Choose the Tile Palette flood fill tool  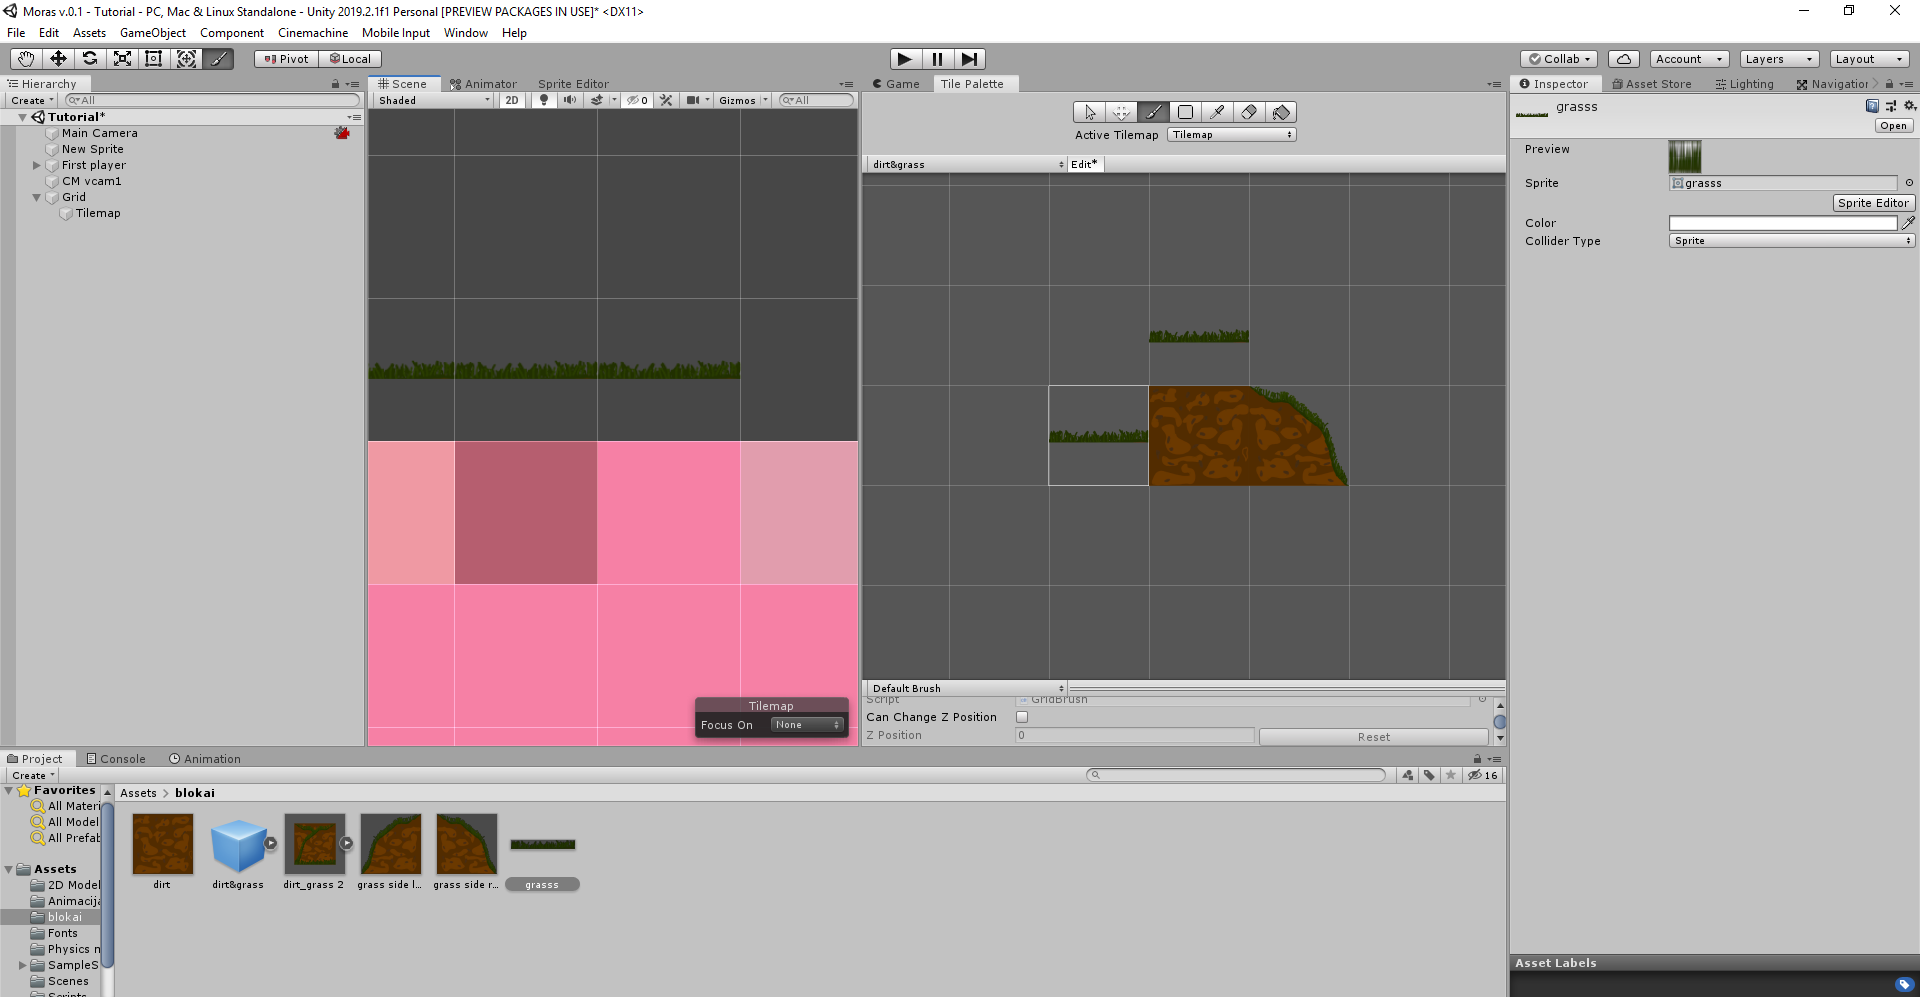pyautogui.click(x=1281, y=112)
